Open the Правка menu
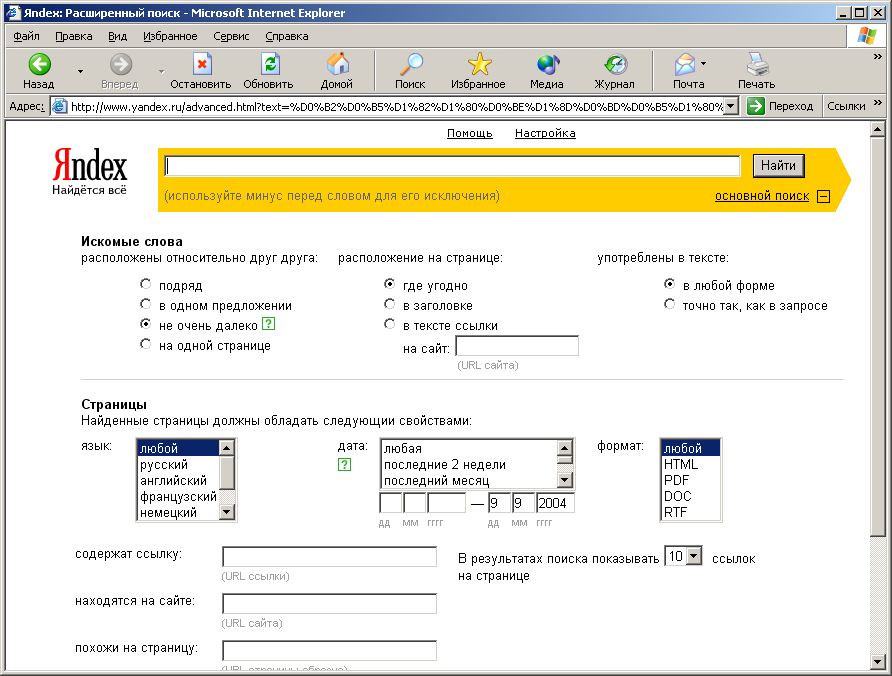The image size is (892, 676). pos(73,36)
